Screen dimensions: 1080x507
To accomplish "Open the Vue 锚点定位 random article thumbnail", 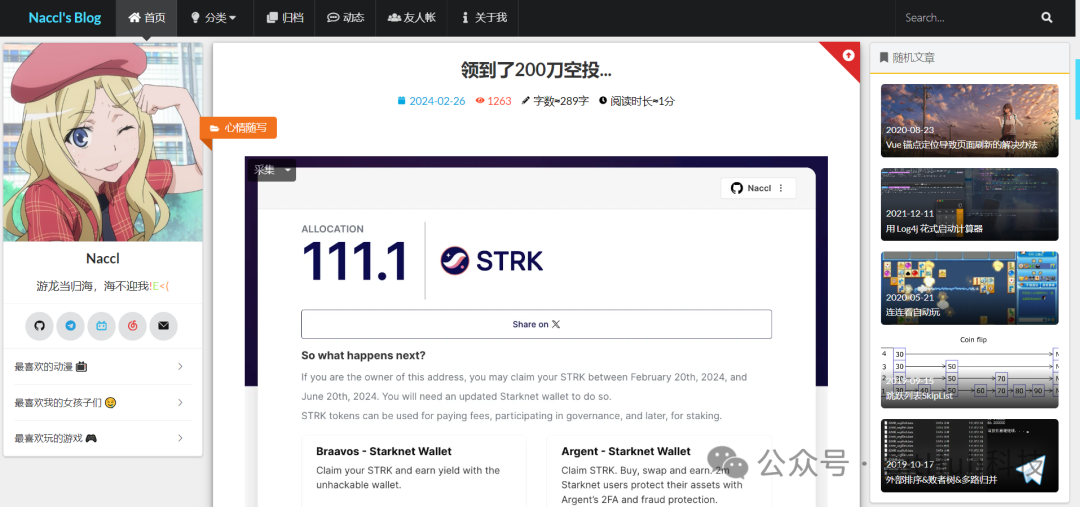I will pyautogui.click(x=969, y=121).
